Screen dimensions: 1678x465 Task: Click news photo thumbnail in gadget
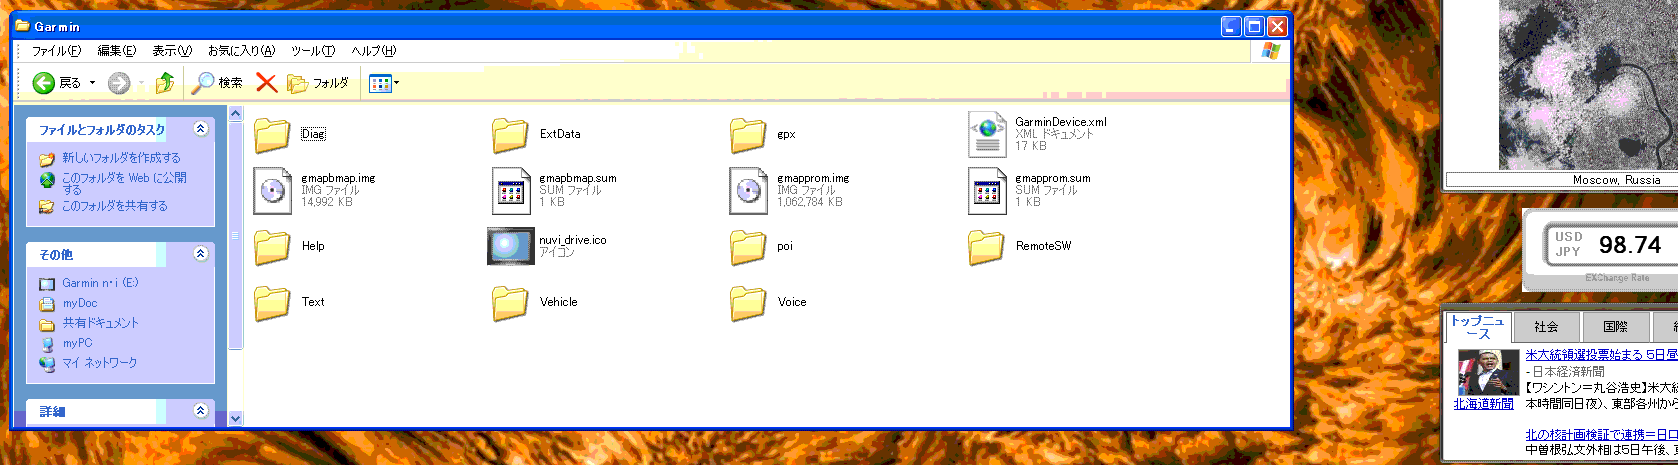point(1488,372)
